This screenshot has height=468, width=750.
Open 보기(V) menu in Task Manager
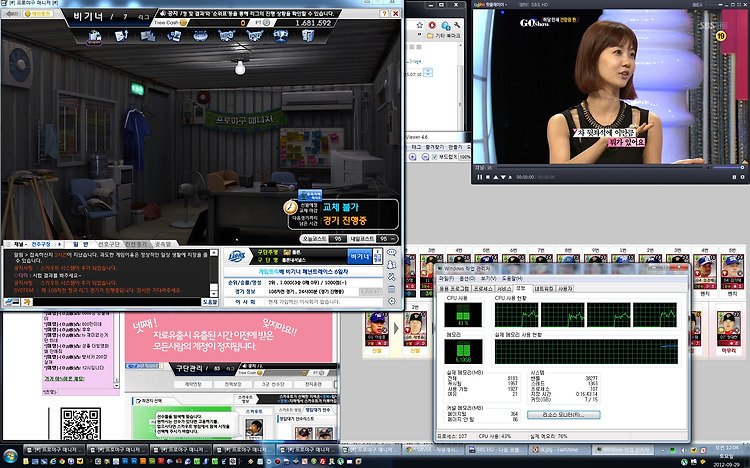(488, 279)
